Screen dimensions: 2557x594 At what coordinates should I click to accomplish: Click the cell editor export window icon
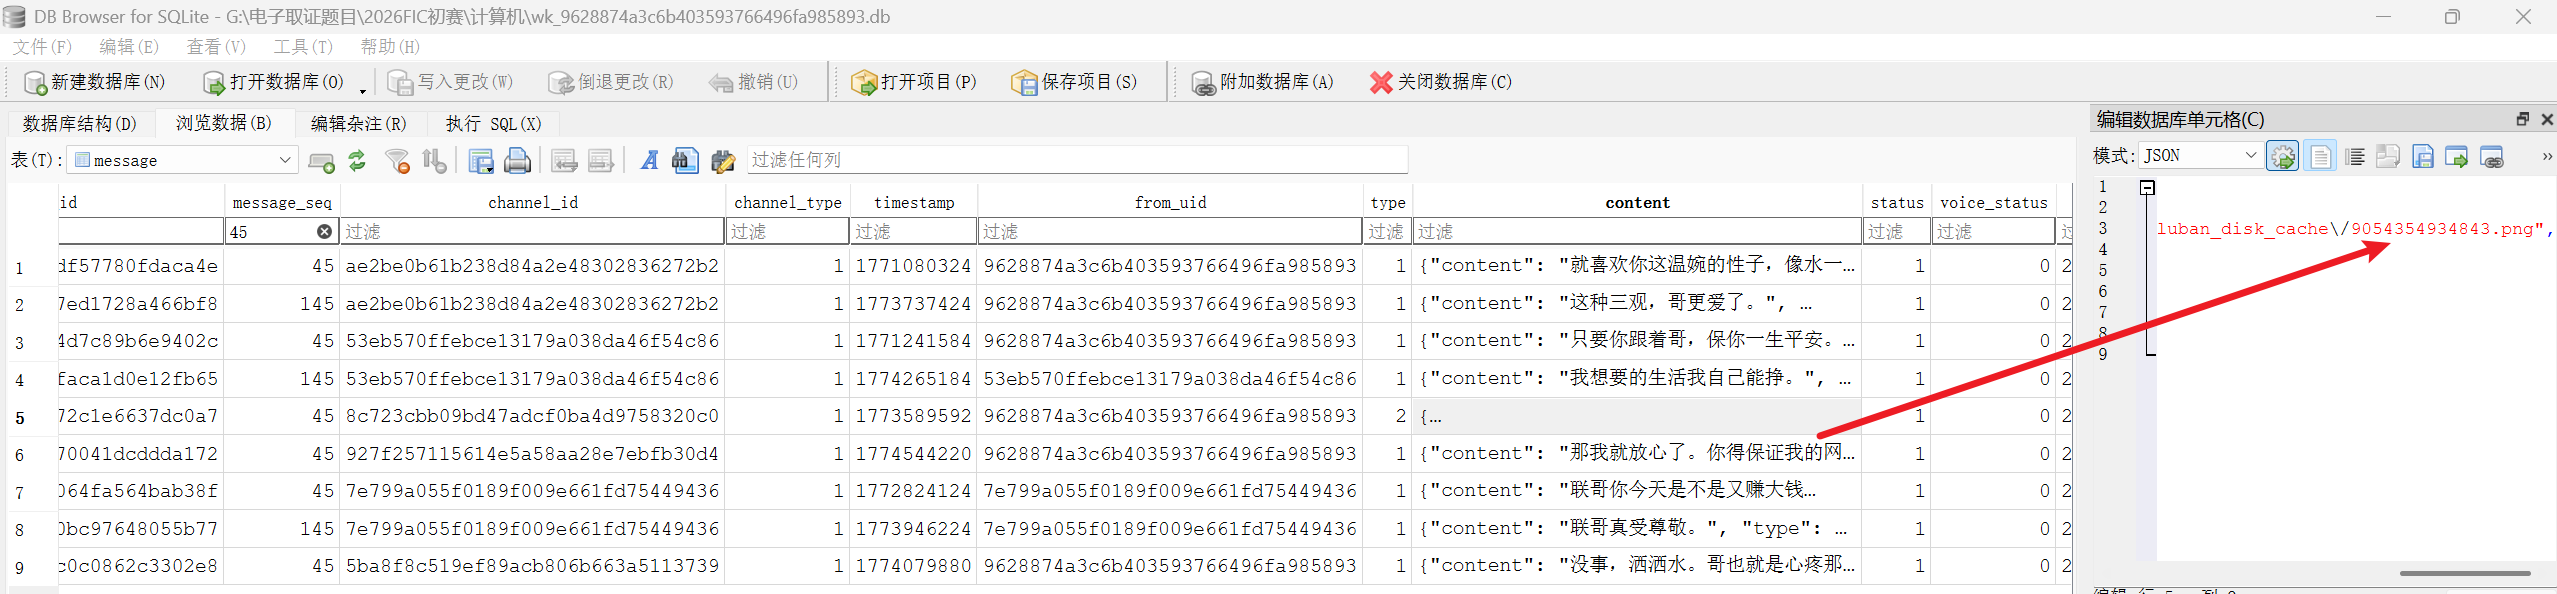coord(2456,156)
